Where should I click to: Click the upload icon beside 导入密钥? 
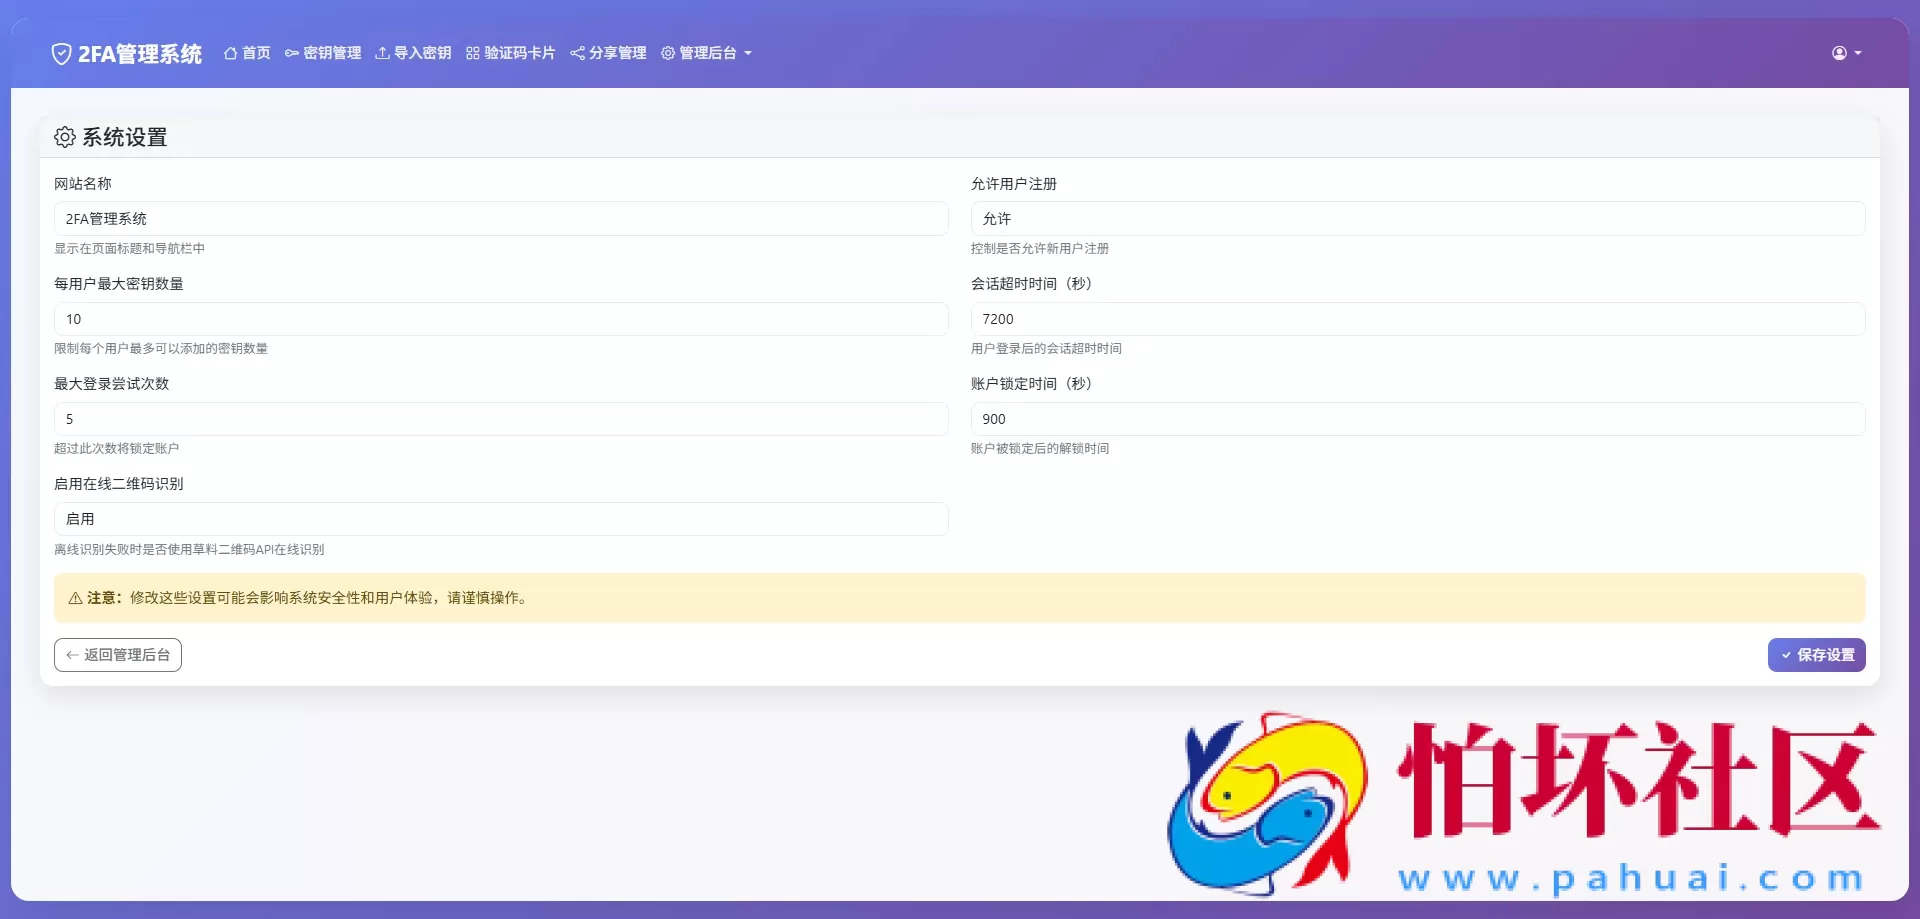pos(381,53)
